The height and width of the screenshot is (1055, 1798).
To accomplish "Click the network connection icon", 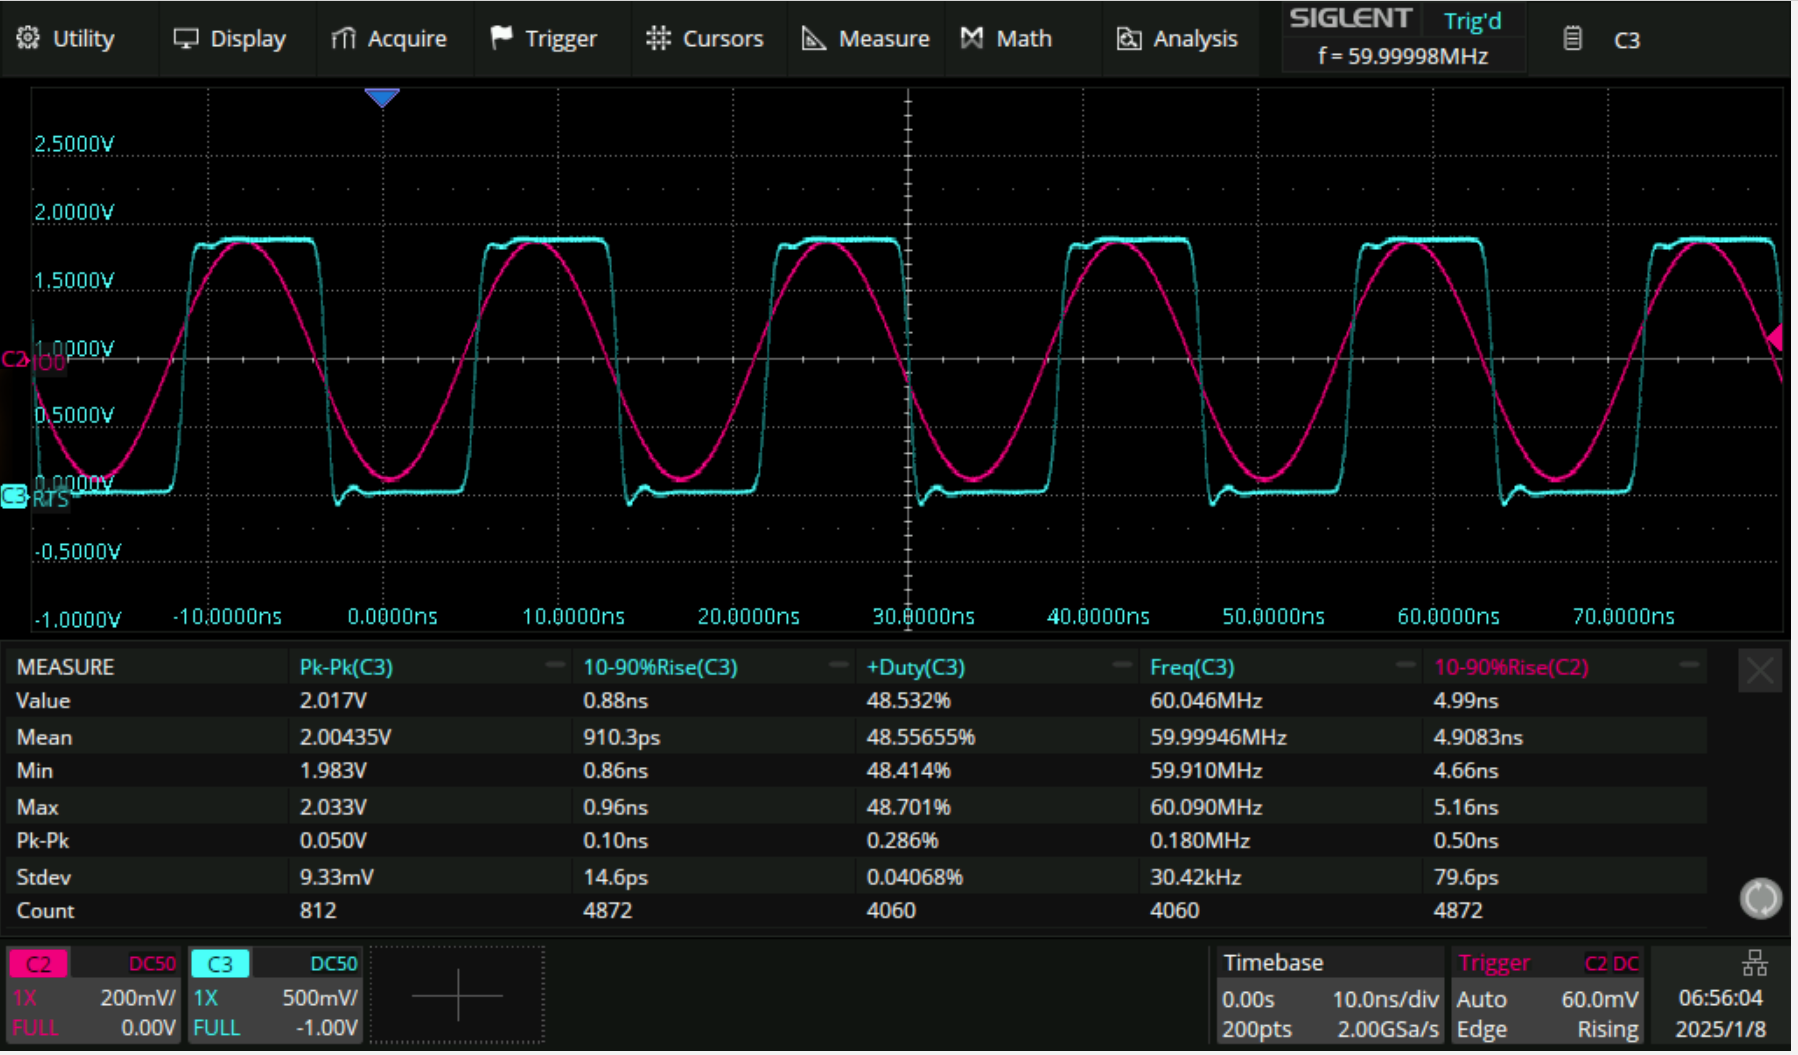I will tap(1754, 963).
